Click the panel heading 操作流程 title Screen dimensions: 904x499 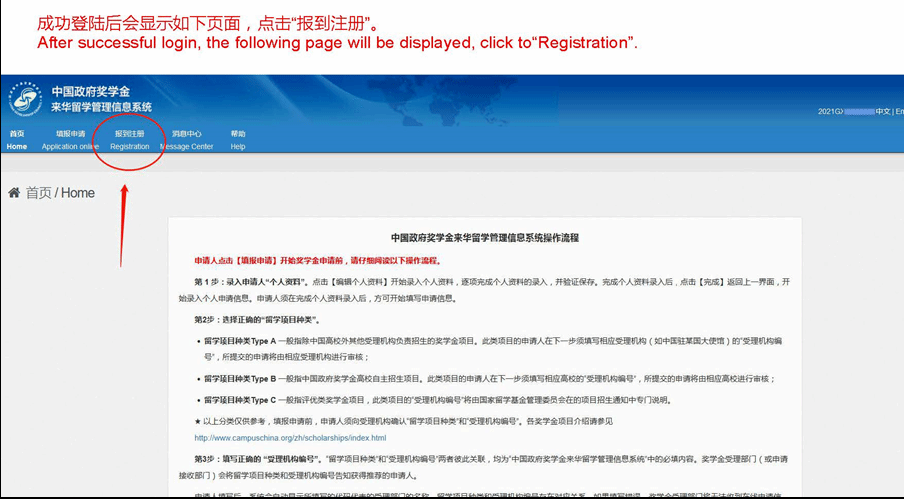[x=484, y=238]
